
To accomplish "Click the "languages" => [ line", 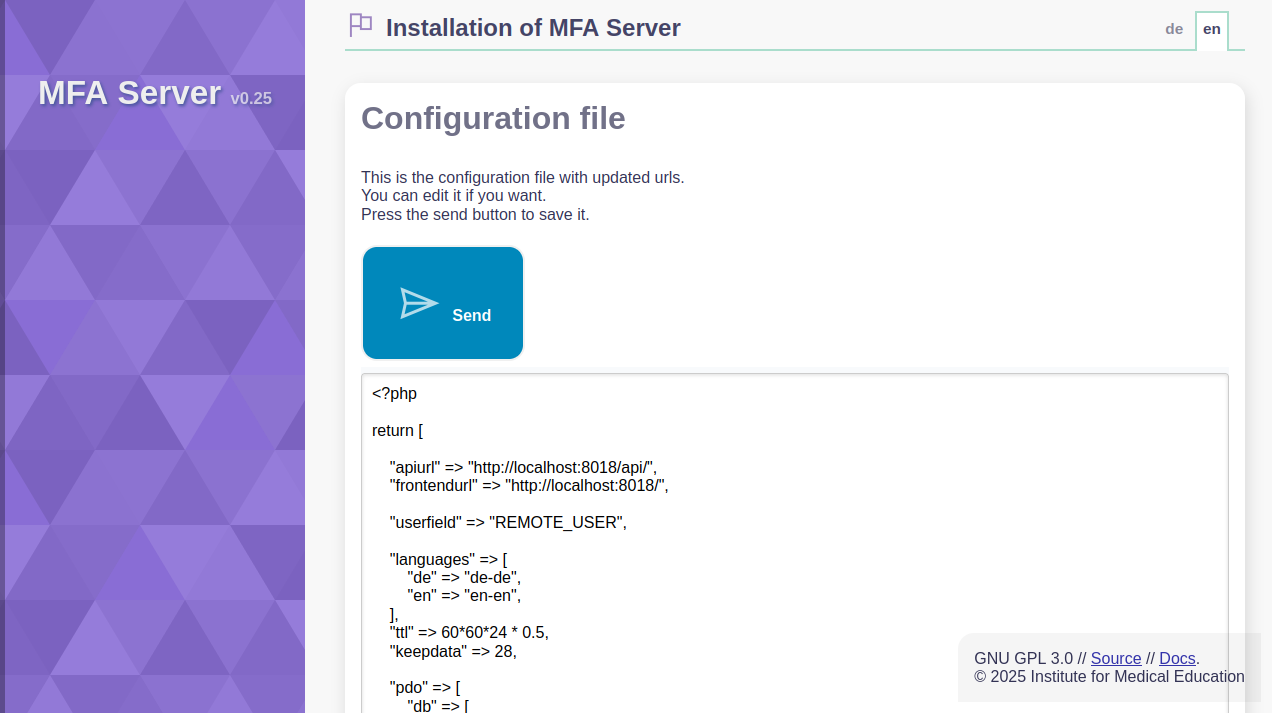I will point(448,559).
